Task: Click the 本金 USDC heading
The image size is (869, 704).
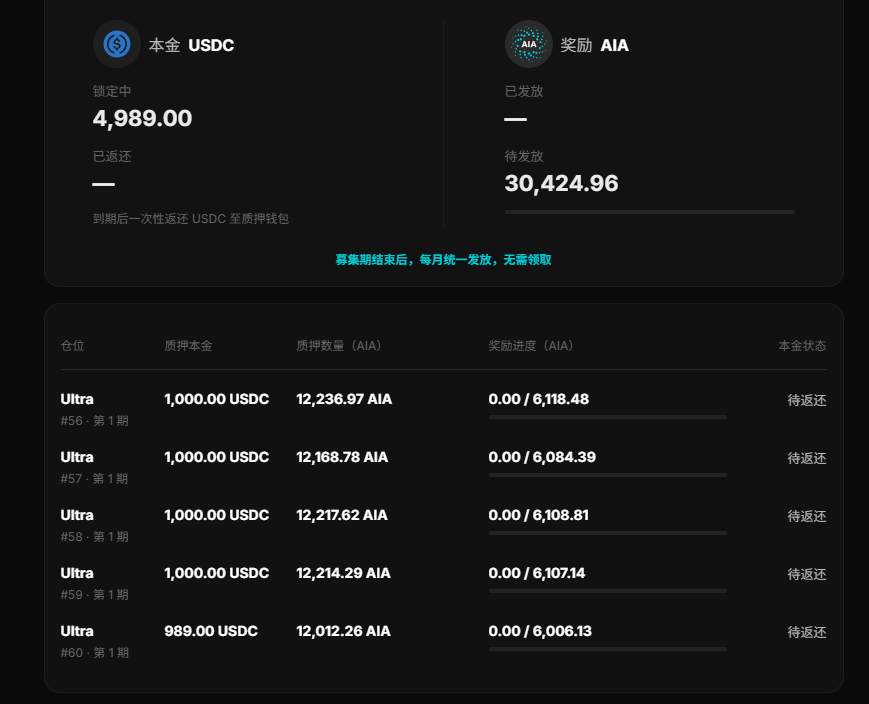Action: coord(191,45)
